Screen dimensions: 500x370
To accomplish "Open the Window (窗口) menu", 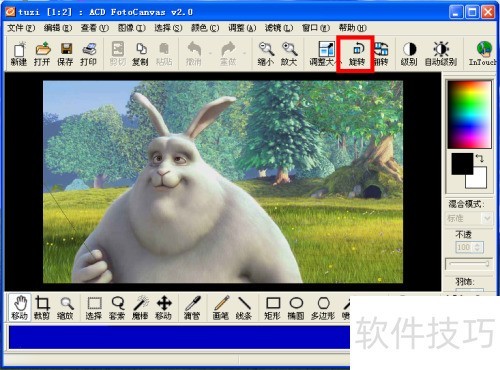I will pyautogui.click(x=316, y=28).
